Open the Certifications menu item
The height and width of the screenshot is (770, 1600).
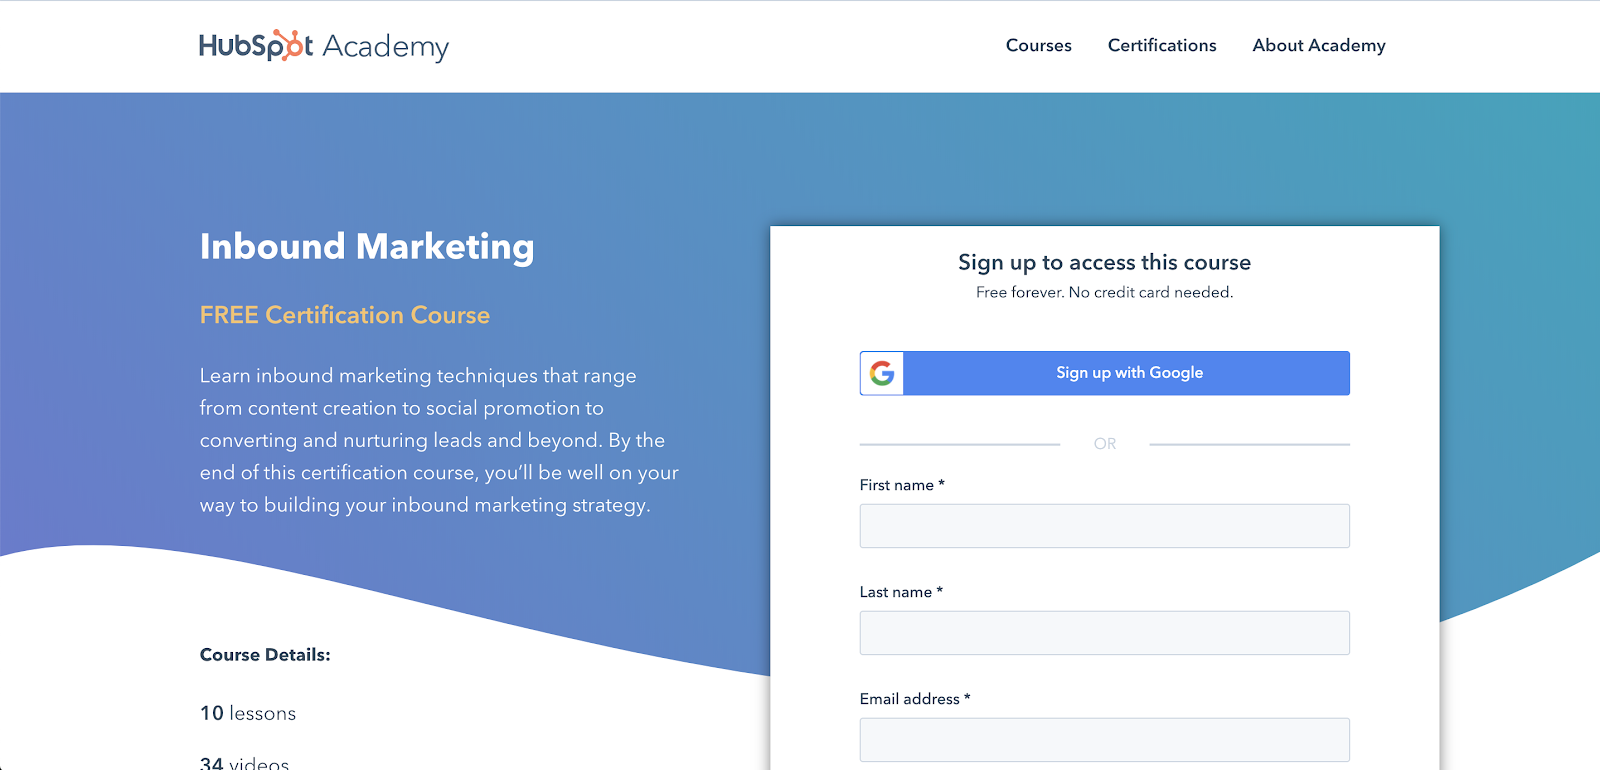[x=1162, y=46]
